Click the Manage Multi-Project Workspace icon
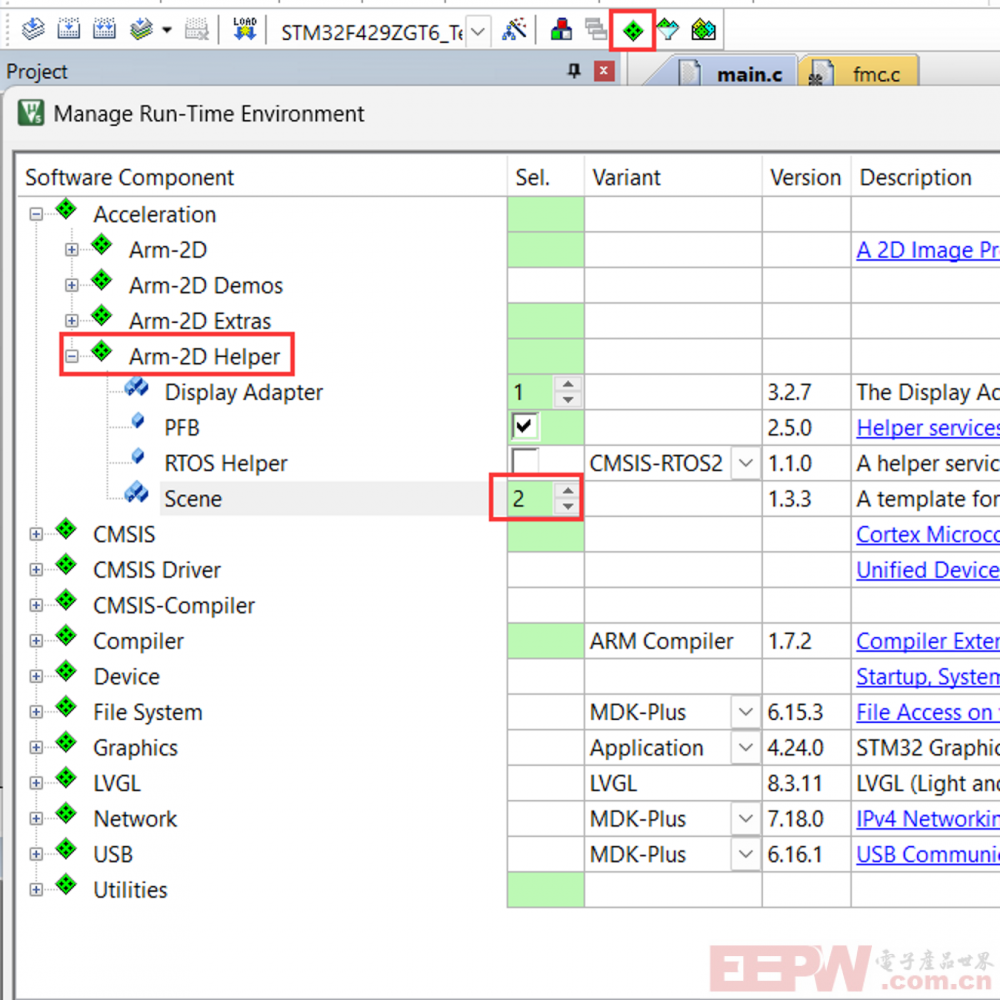Image resolution: width=1000 pixels, height=1000 pixels. click(x=596, y=29)
